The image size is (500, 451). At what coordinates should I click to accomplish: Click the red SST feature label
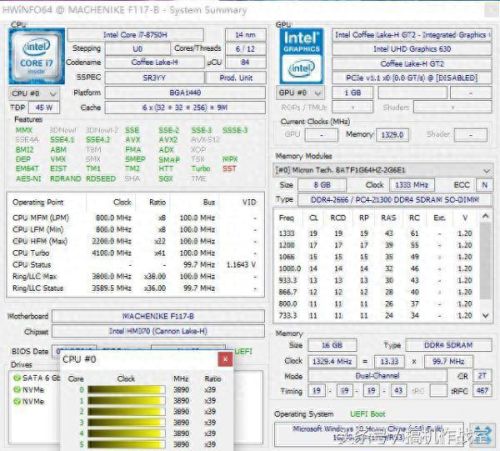pos(229,169)
